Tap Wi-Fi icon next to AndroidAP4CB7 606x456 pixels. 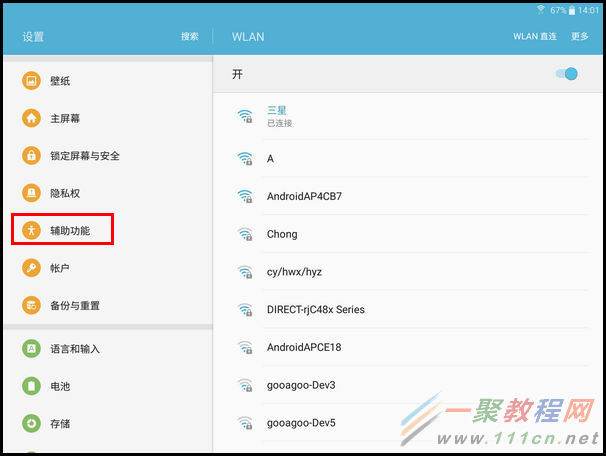pyautogui.click(x=245, y=196)
